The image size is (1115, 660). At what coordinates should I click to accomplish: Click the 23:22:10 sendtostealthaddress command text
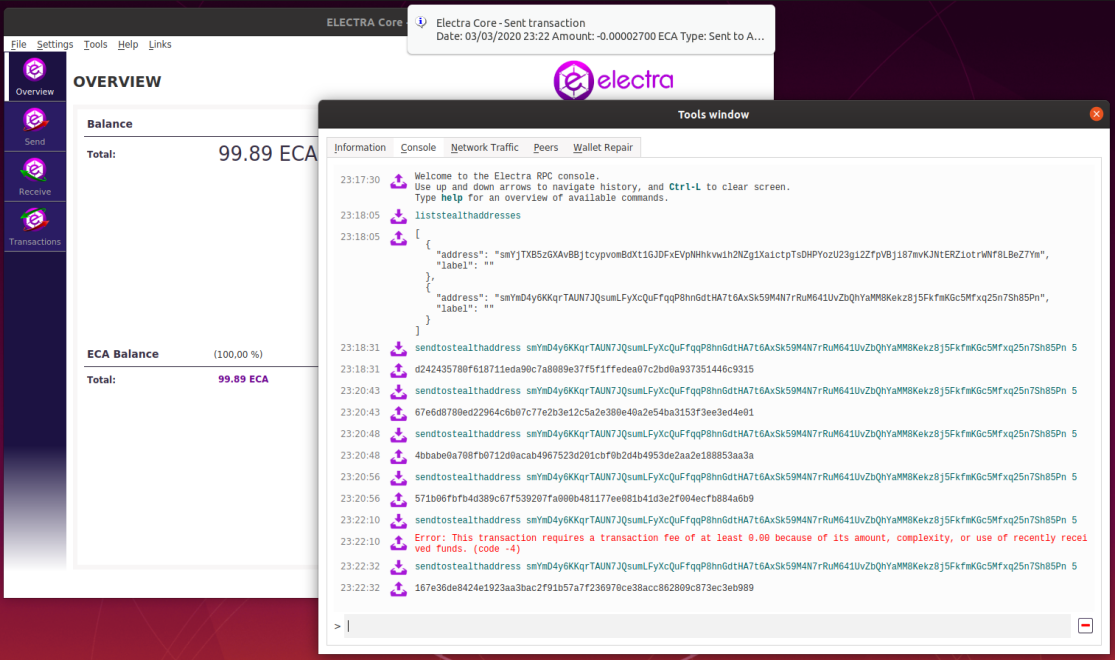point(746,521)
